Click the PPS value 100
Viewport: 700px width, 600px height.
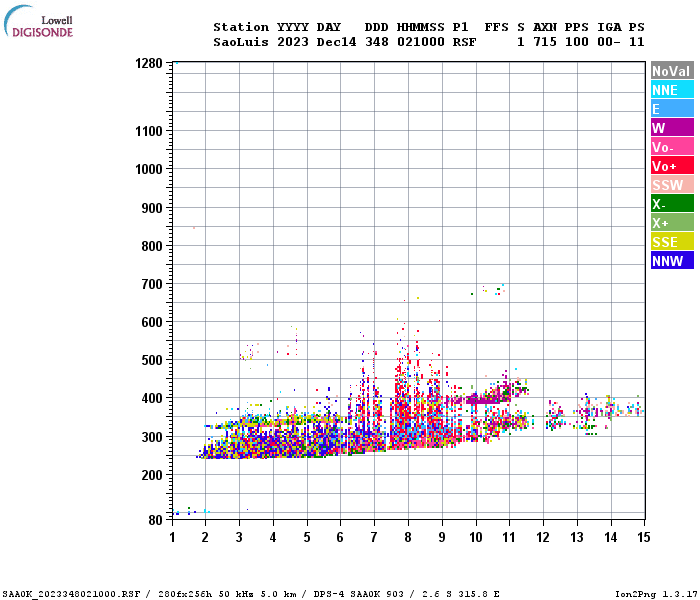577,42
